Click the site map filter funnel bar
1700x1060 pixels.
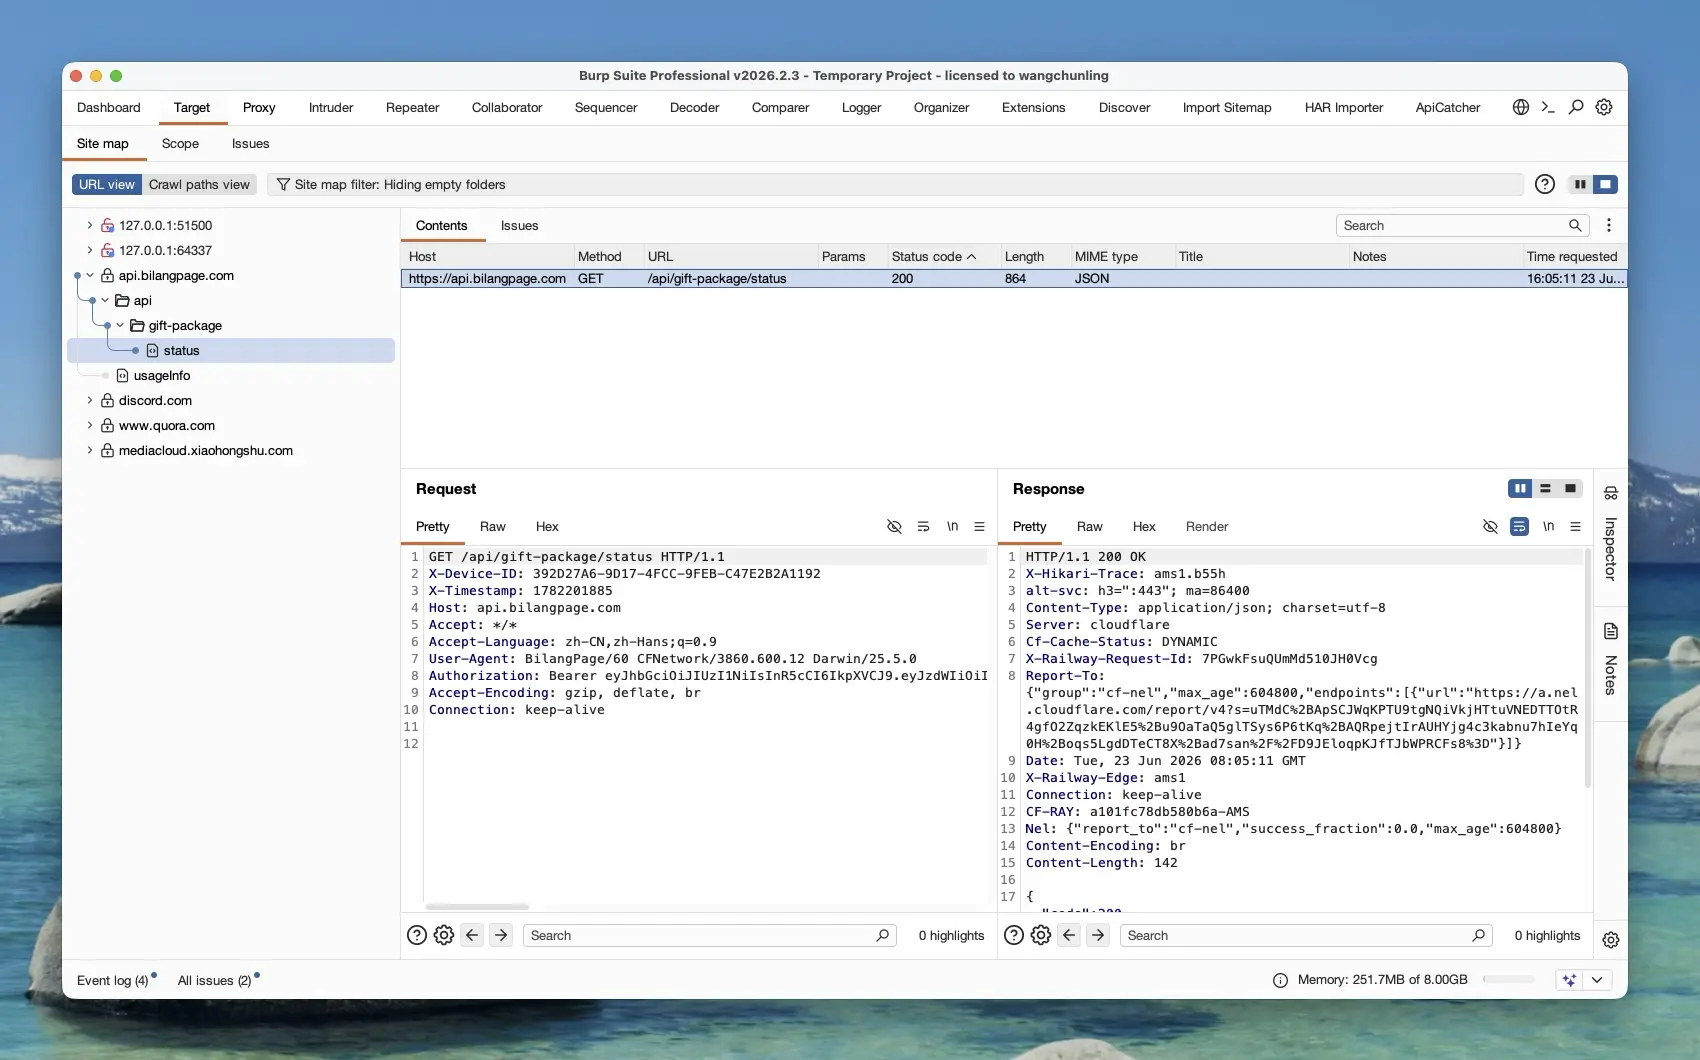(895, 184)
